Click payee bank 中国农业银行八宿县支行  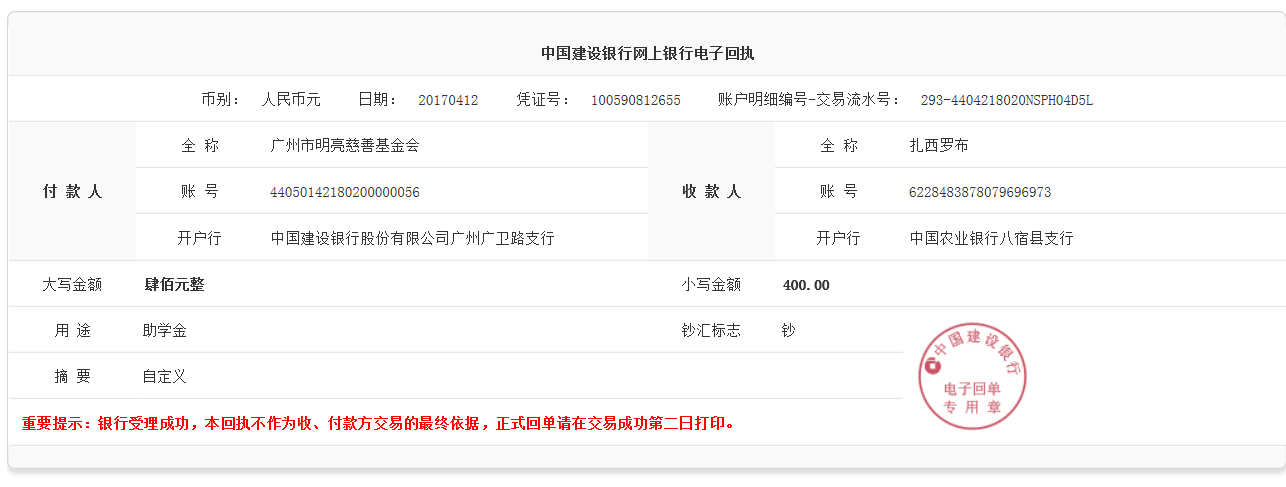point(991,238)
